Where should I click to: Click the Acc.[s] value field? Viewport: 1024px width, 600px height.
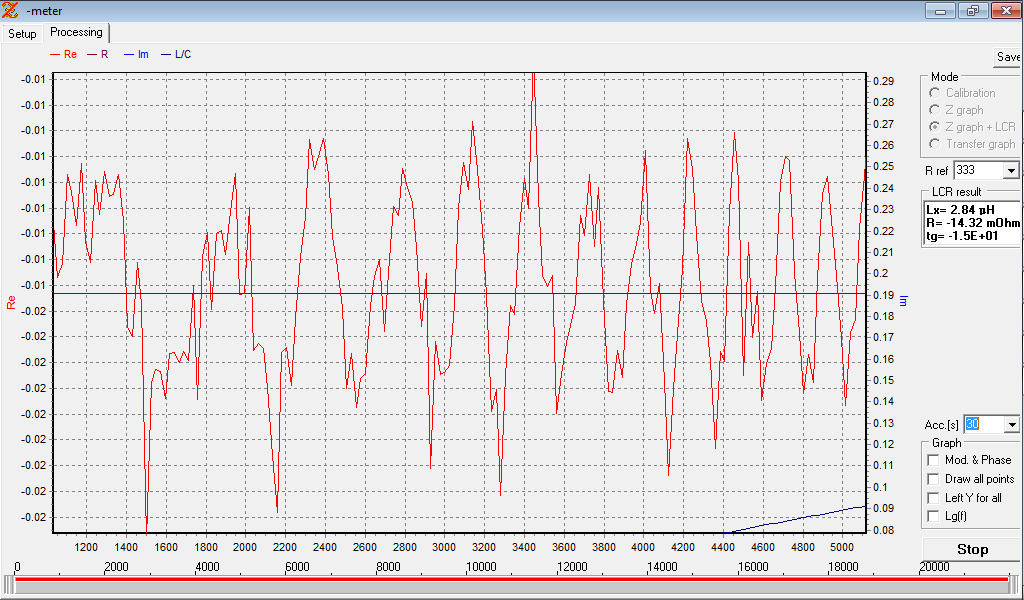984,424
